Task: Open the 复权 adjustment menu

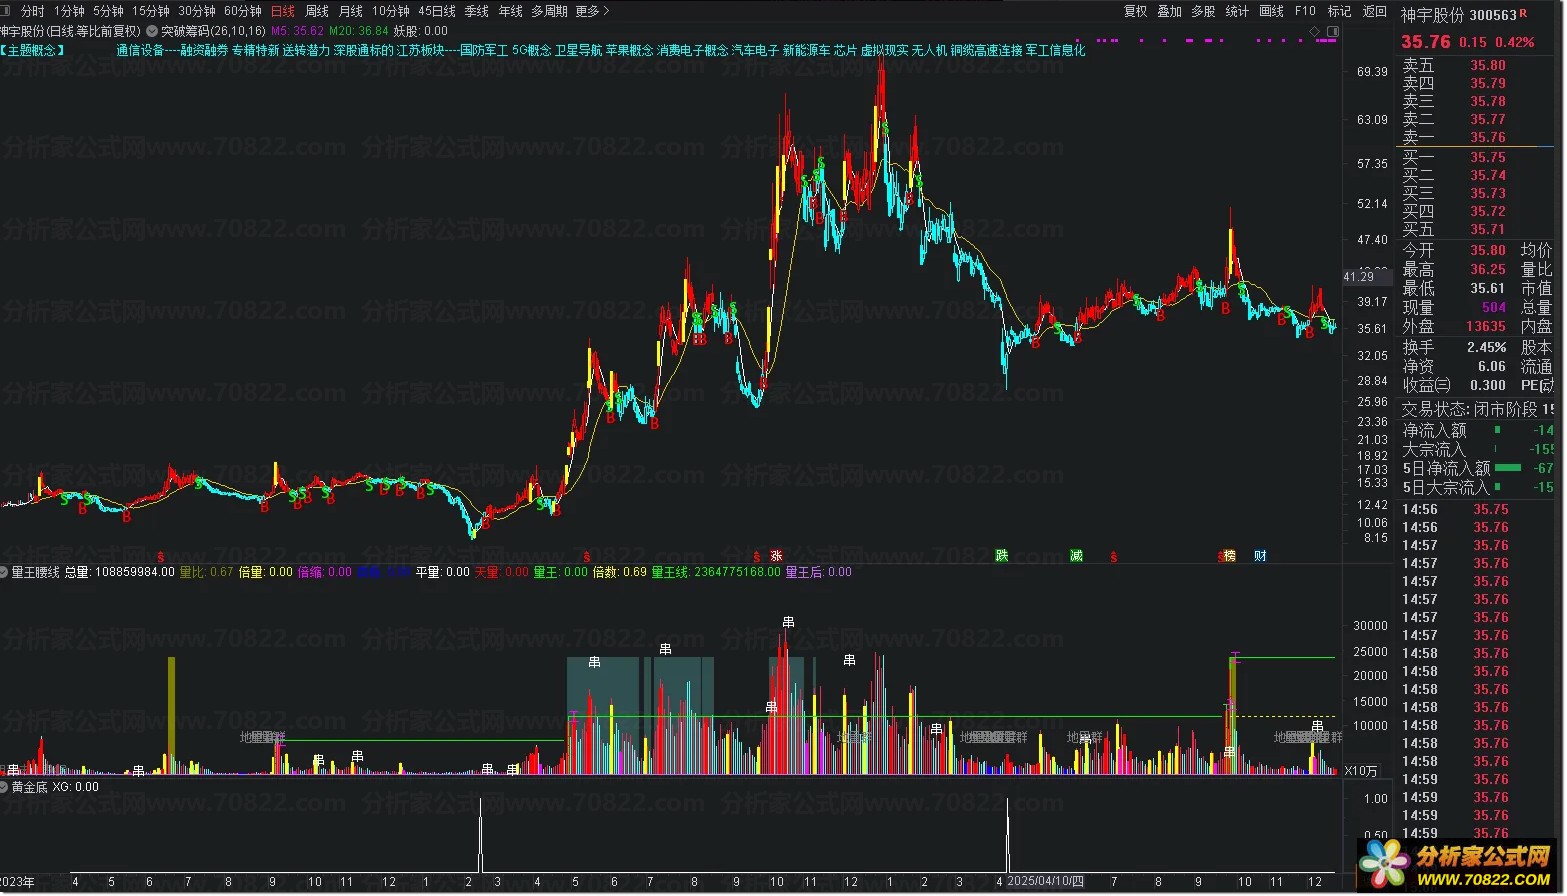Action: [1136, 11]
